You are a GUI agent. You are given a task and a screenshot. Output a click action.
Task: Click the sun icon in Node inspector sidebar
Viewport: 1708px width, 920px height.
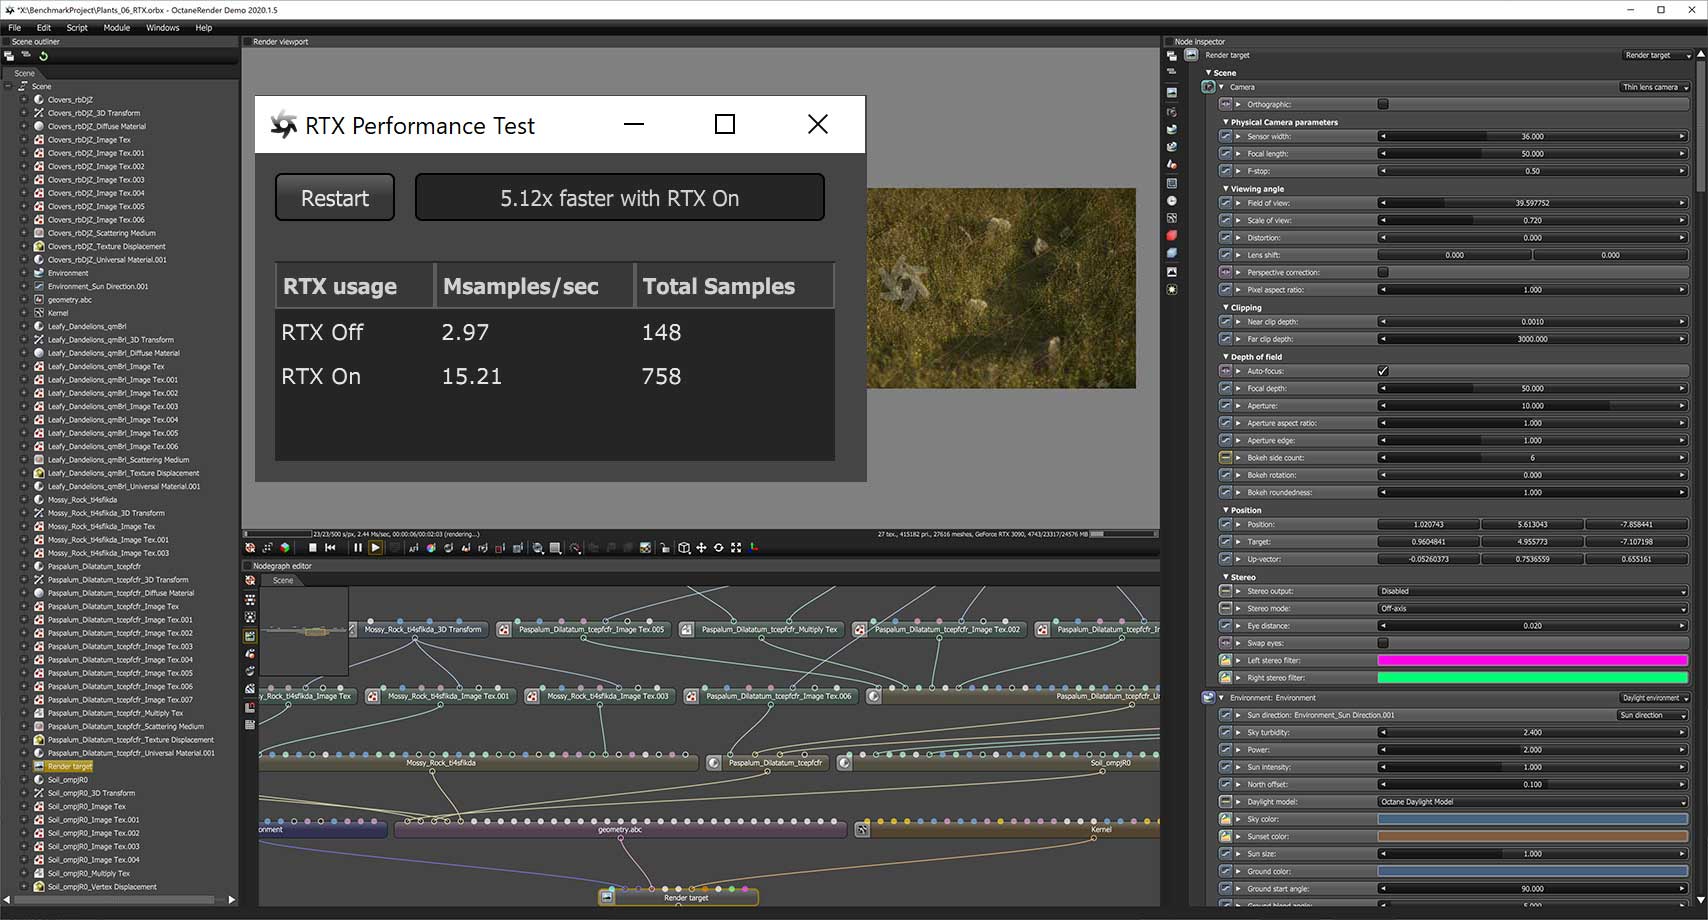pyautogui.click(x=1171, y=289)
